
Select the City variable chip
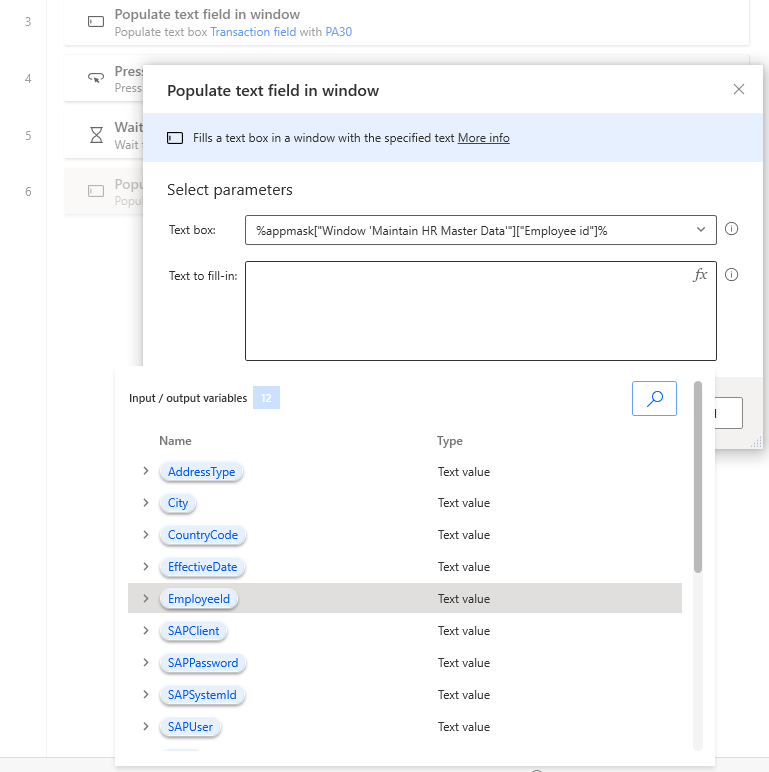[178, 503]
